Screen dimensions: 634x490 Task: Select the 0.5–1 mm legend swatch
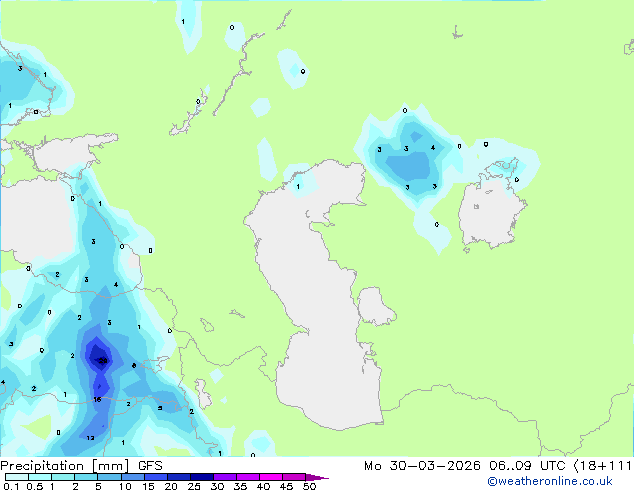click(x=40, y=477)
